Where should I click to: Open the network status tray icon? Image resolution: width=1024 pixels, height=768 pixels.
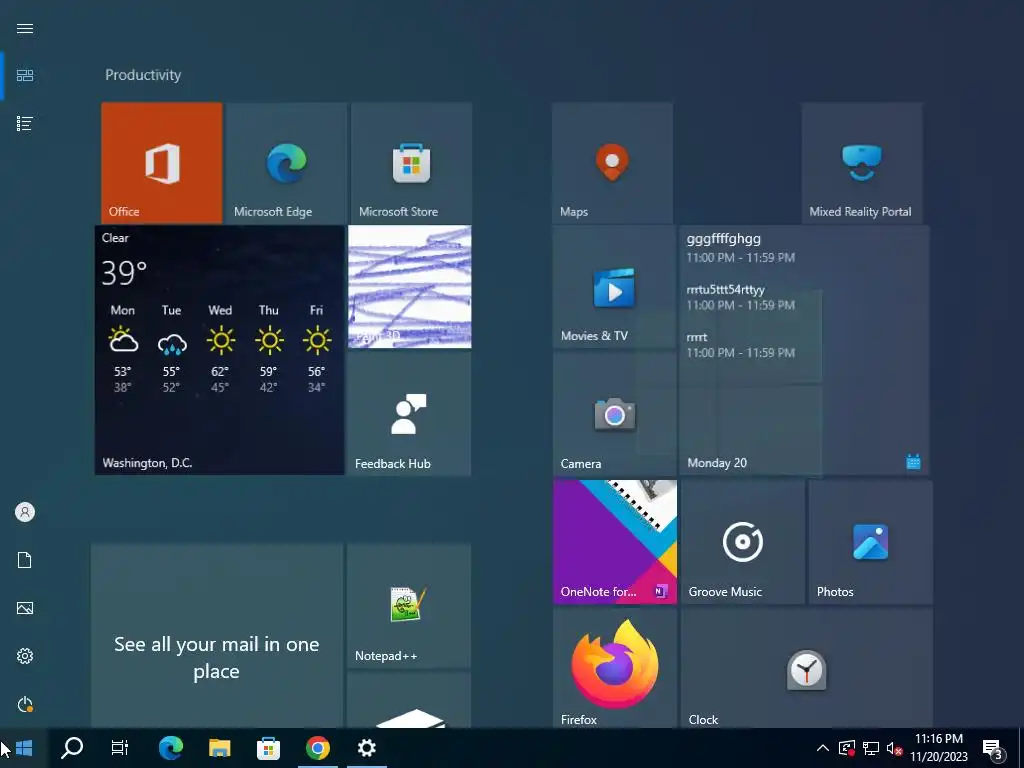[x=871, y=748]
